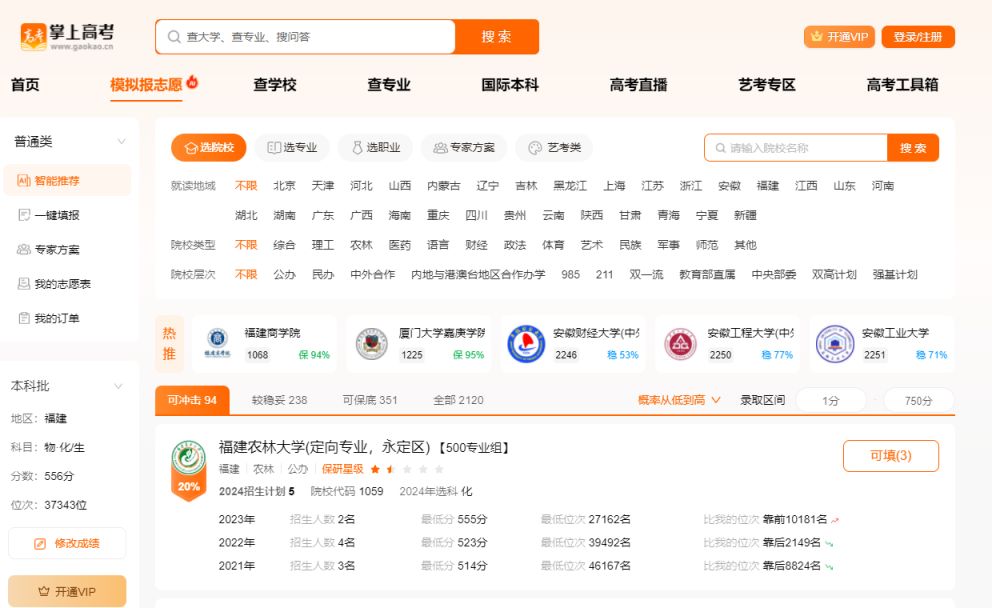Click the book icon on 选专业
This screenshot has width=992, height=608.
pyautogui.click(x=274, y=147)
